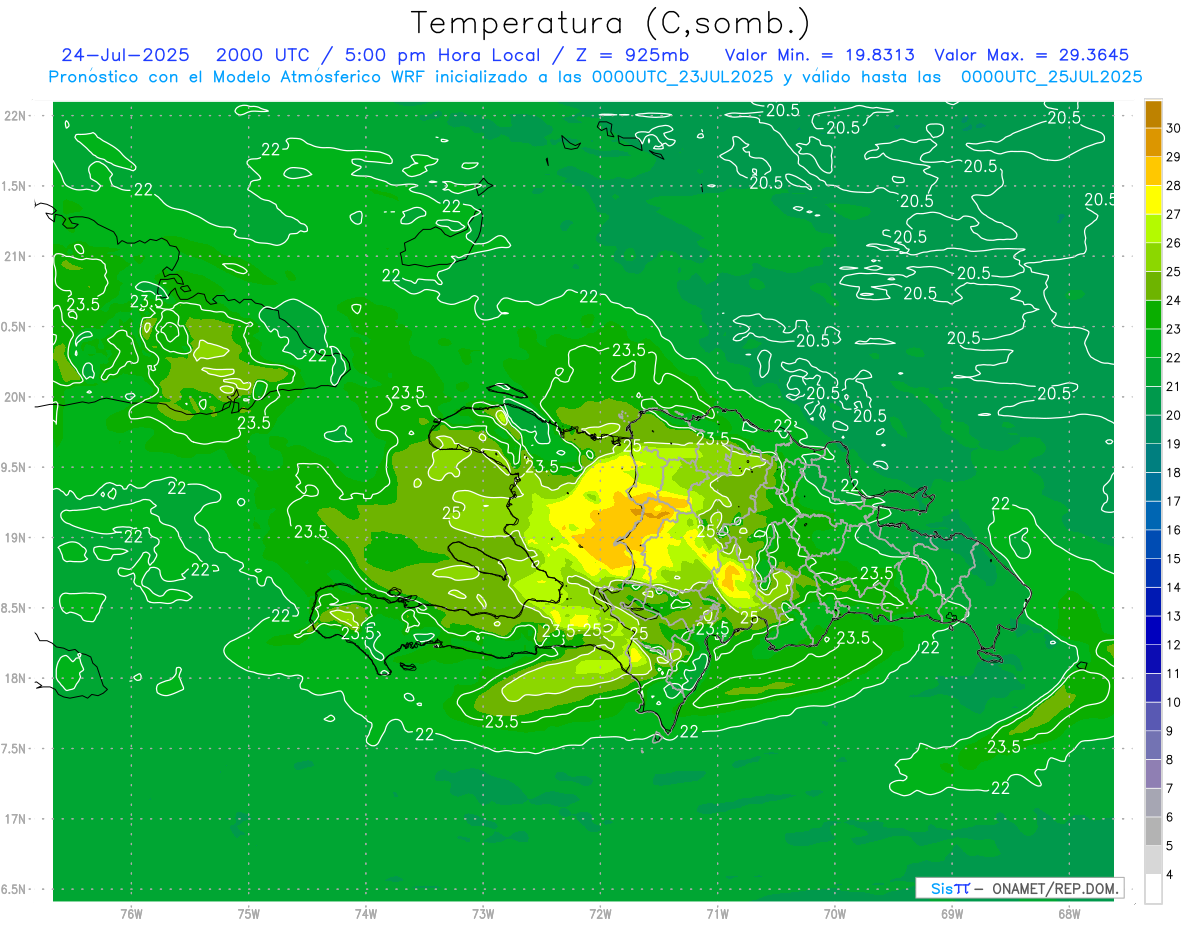Viewport: 1200px width, 927px height.
Task: Pick the color bar swatch between 8 and 9
Action: pyautogui.click(x=1153, y=746)
